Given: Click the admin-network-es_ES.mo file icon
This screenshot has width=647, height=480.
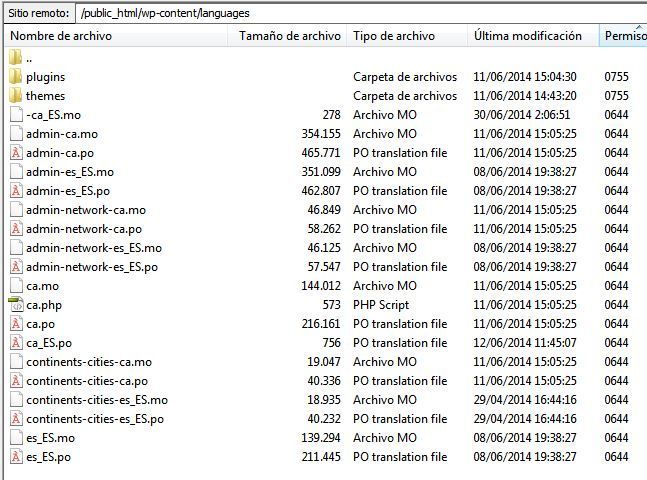Looking at the screenshot, I should 16,248.
